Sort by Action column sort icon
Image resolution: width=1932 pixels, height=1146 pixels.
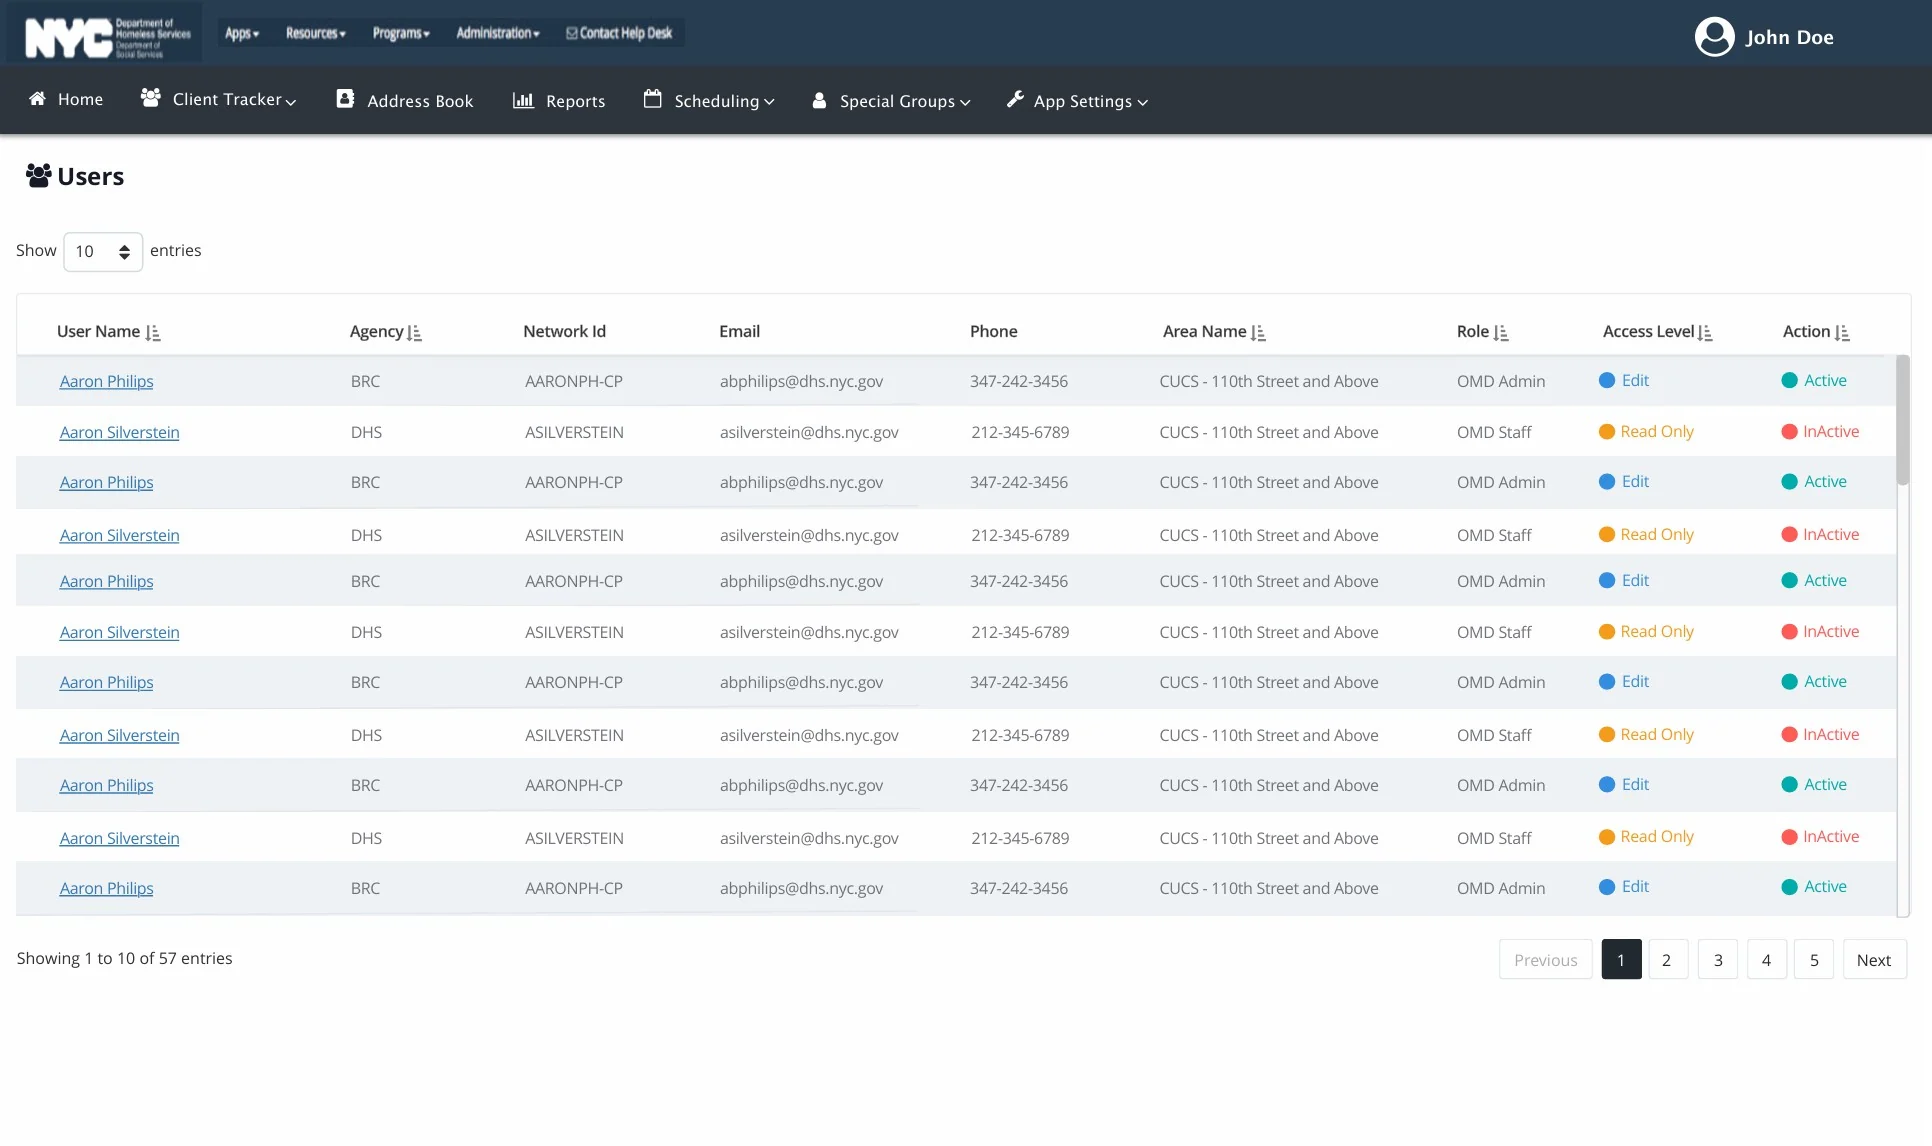[x=1842, y=333]
